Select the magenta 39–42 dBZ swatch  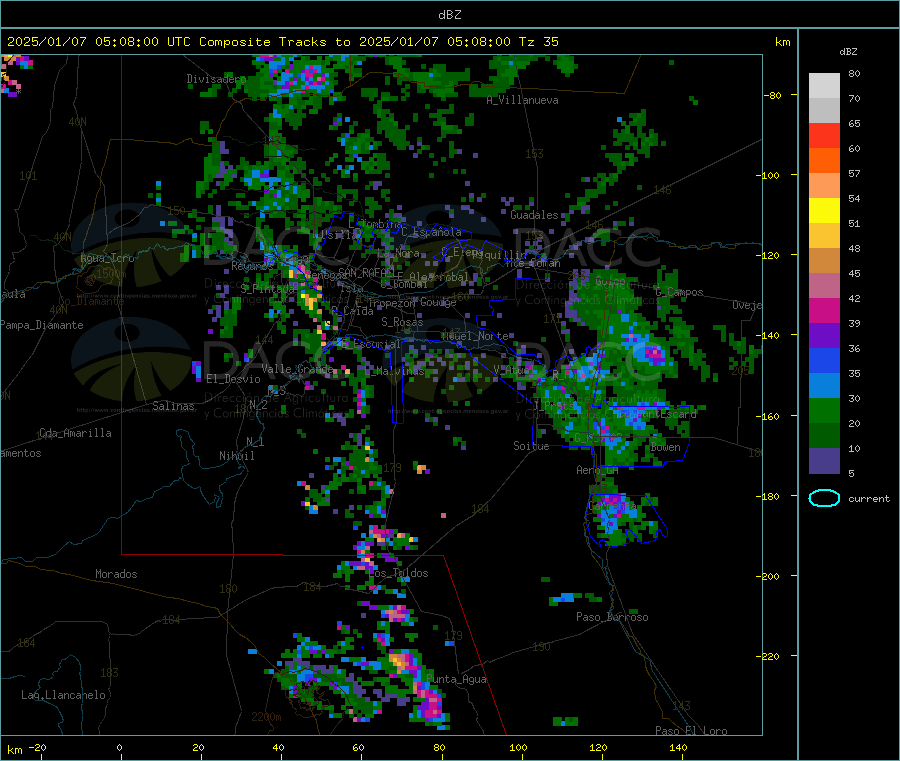[x=824, y=310]
